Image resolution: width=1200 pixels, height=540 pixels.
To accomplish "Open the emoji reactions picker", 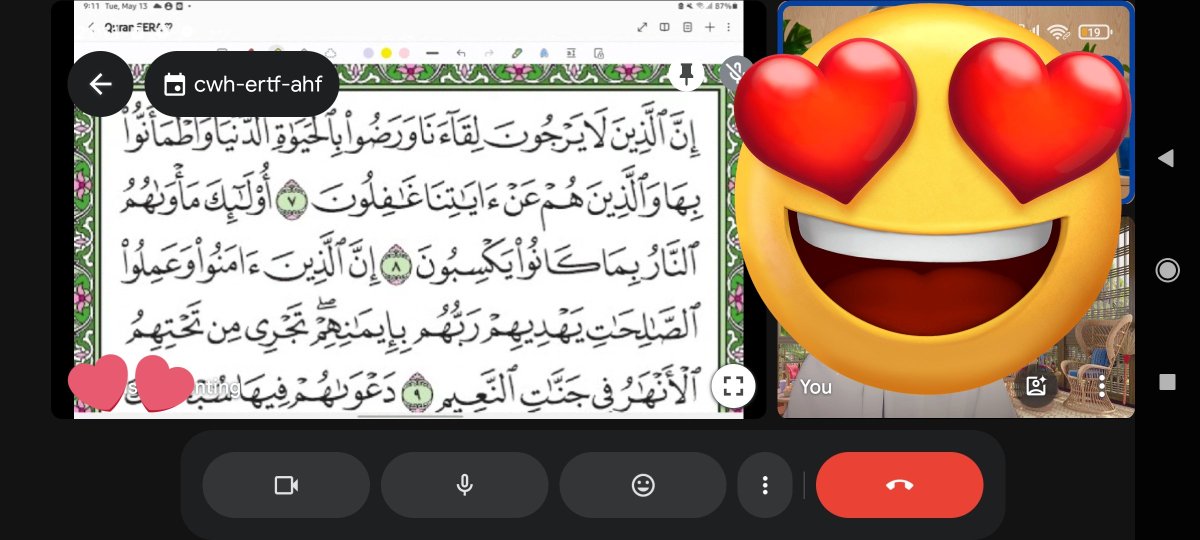I will [x=643, y=485].
